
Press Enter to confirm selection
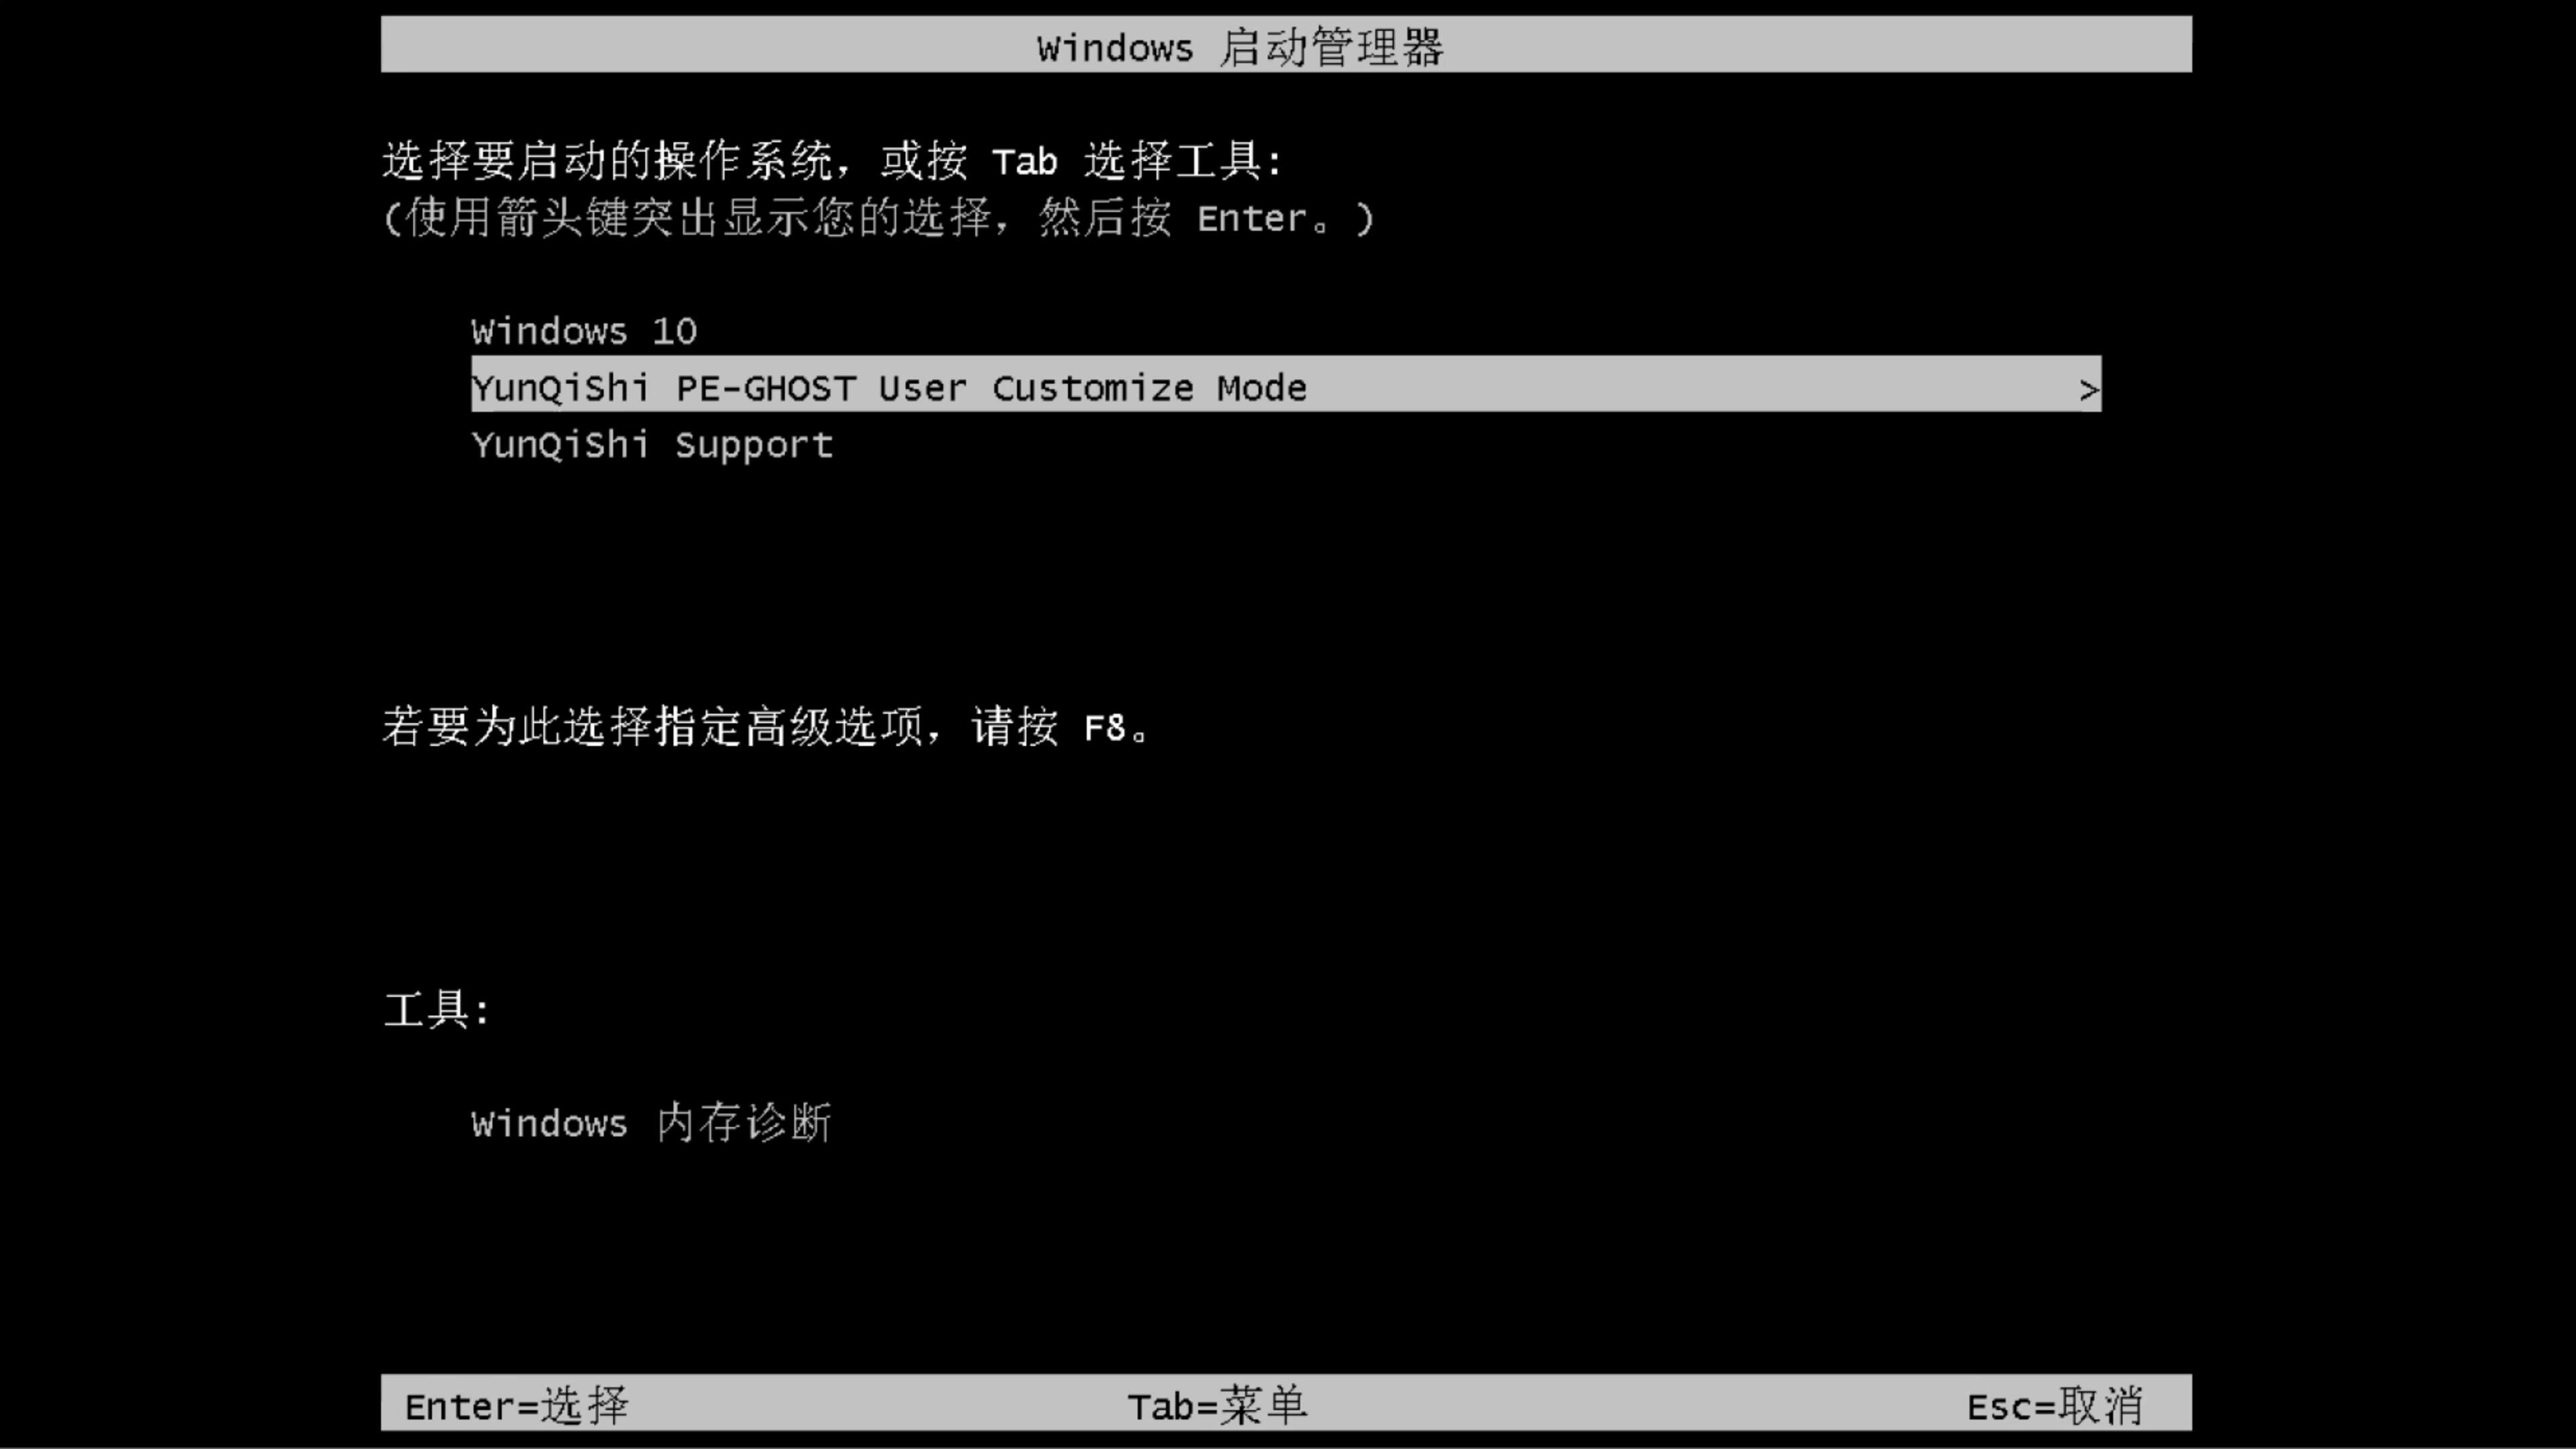[515, 1405]
